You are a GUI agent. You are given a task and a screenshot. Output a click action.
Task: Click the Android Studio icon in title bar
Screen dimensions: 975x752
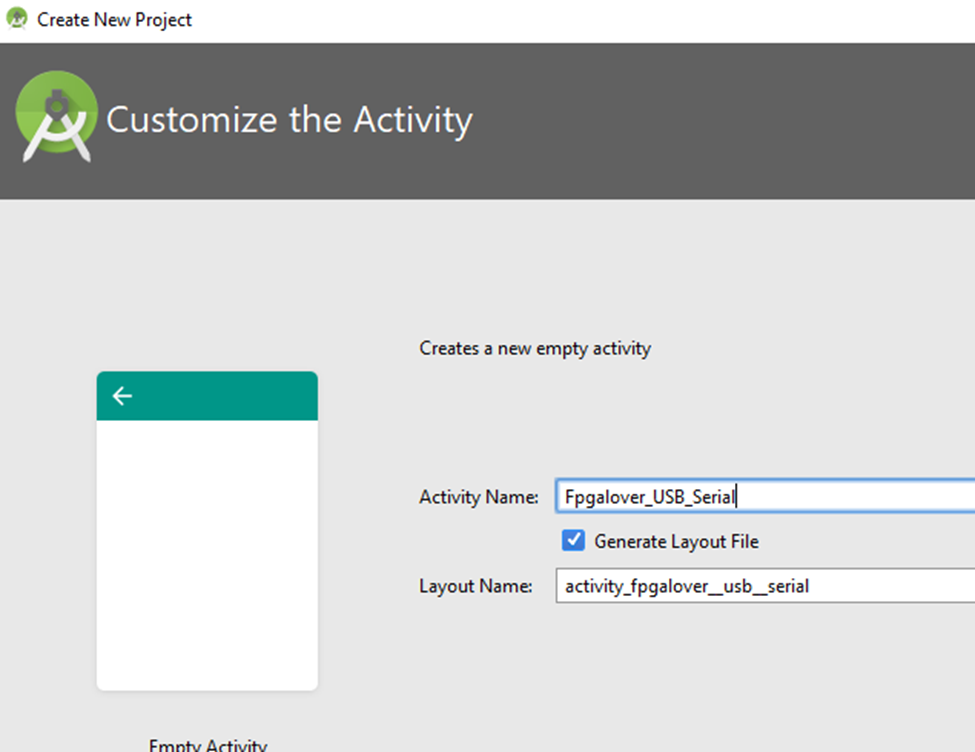click(x=17, y=19)
